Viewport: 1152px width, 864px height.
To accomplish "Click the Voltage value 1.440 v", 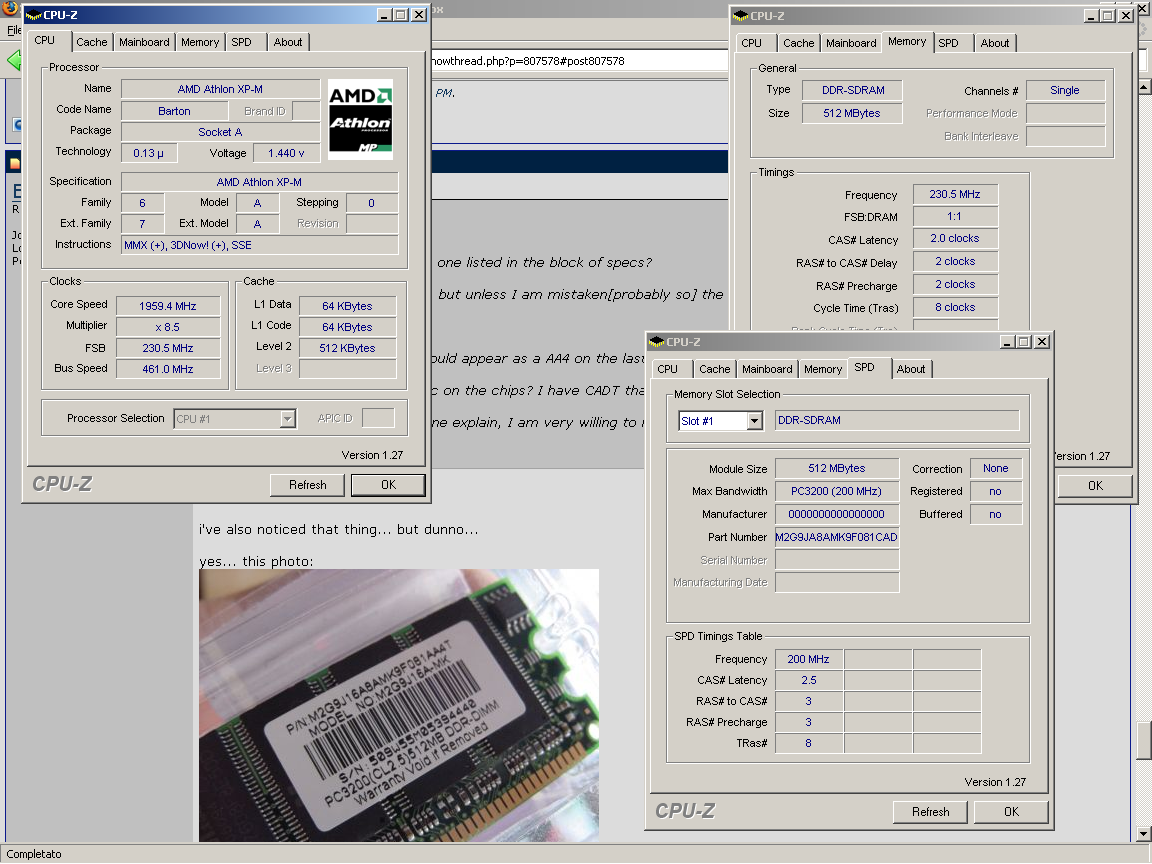I will tap(287, 153).
